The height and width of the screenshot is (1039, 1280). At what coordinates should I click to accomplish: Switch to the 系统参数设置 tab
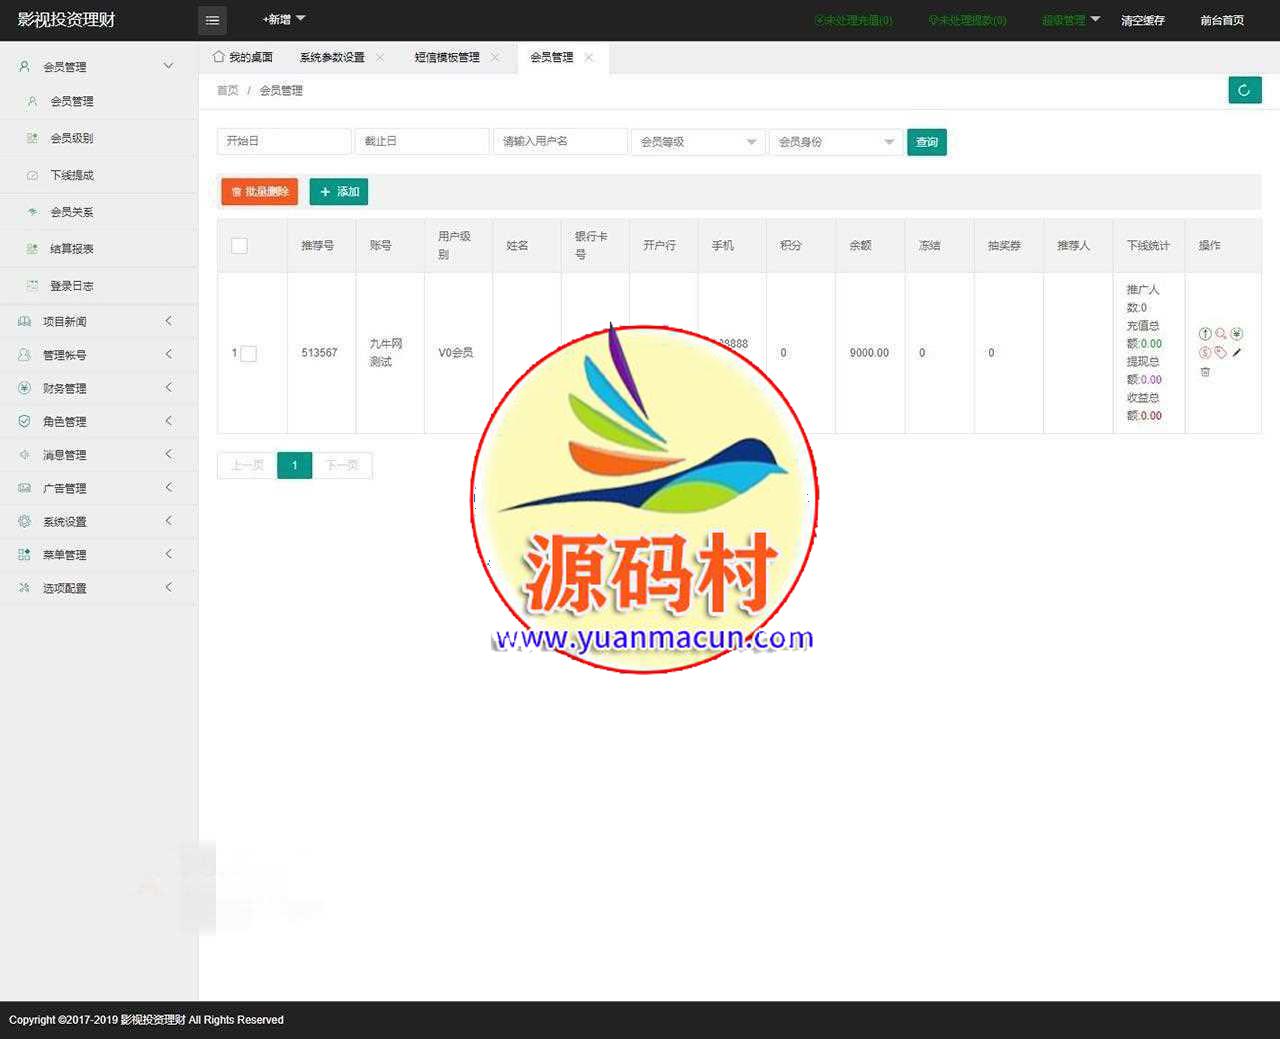[332, 58]
